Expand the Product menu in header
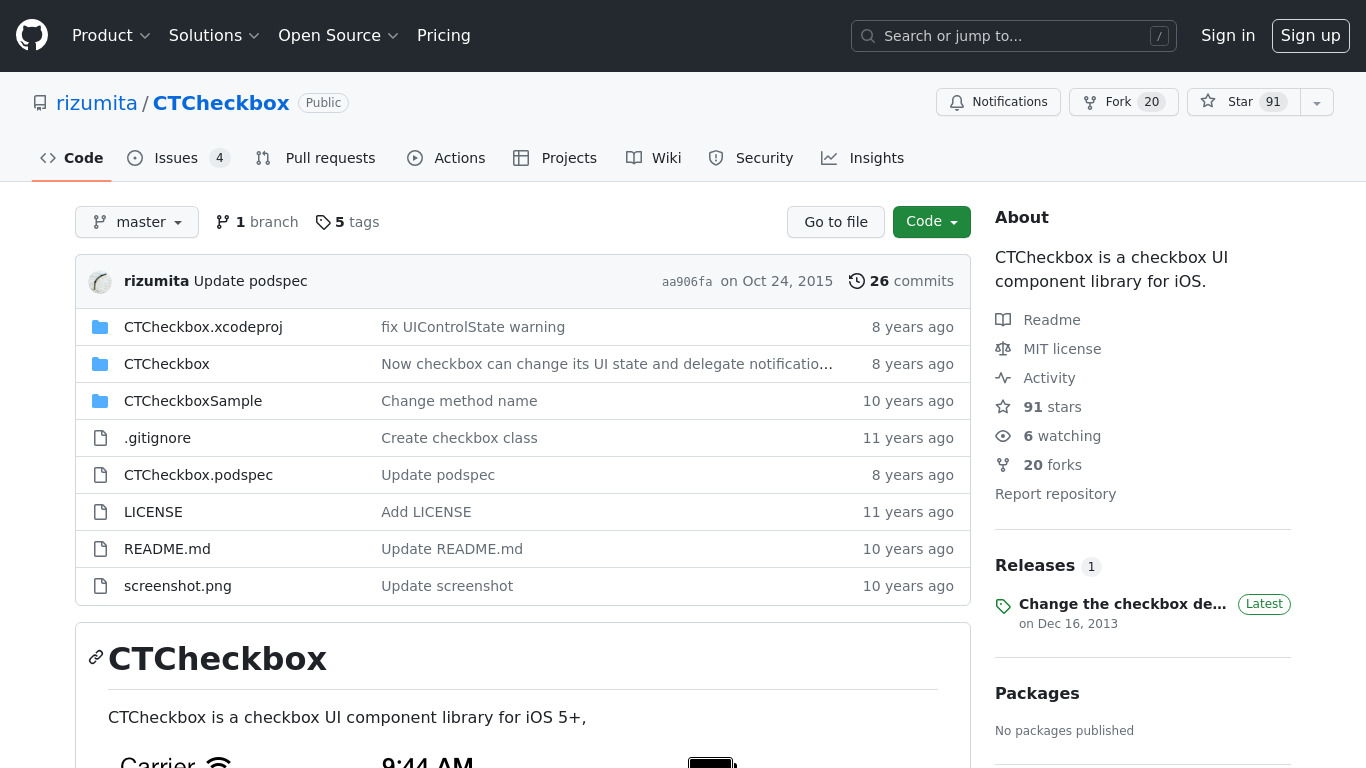The height and width of the screenshot is (768, 1366). pyautogui.click(x=111, y=35)
